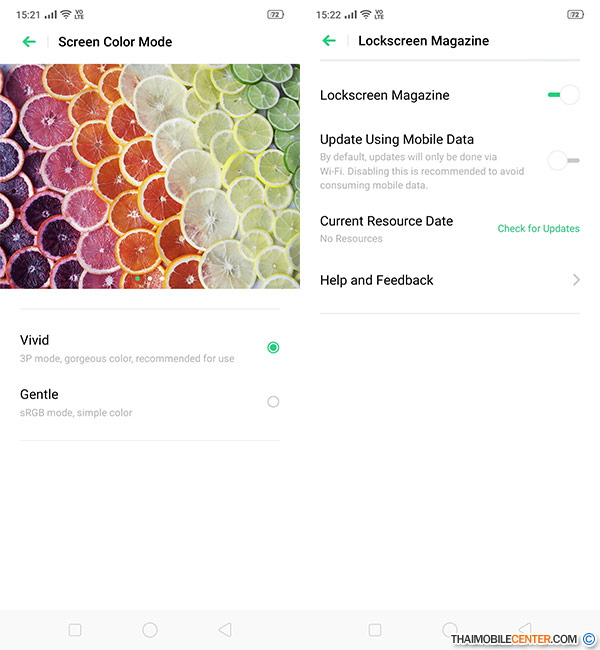Enable Update Using Mobile Data switch

[x=564, y=161]
